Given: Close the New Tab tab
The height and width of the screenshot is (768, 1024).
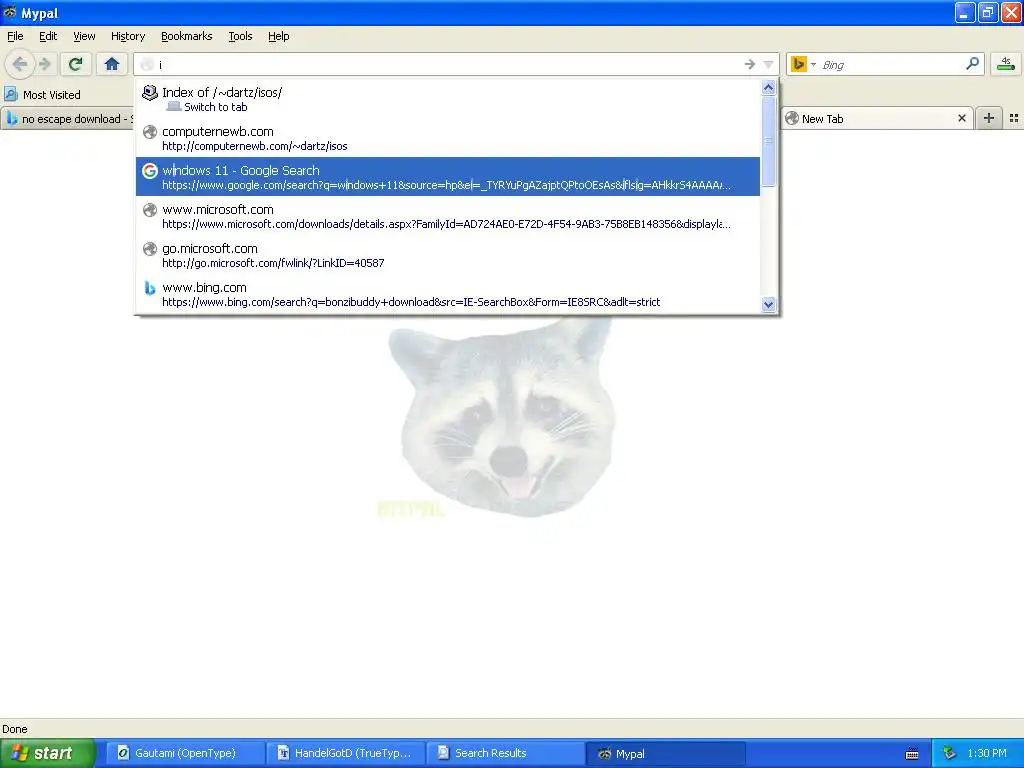Looking at the screenshot, I should click(961, 118).
